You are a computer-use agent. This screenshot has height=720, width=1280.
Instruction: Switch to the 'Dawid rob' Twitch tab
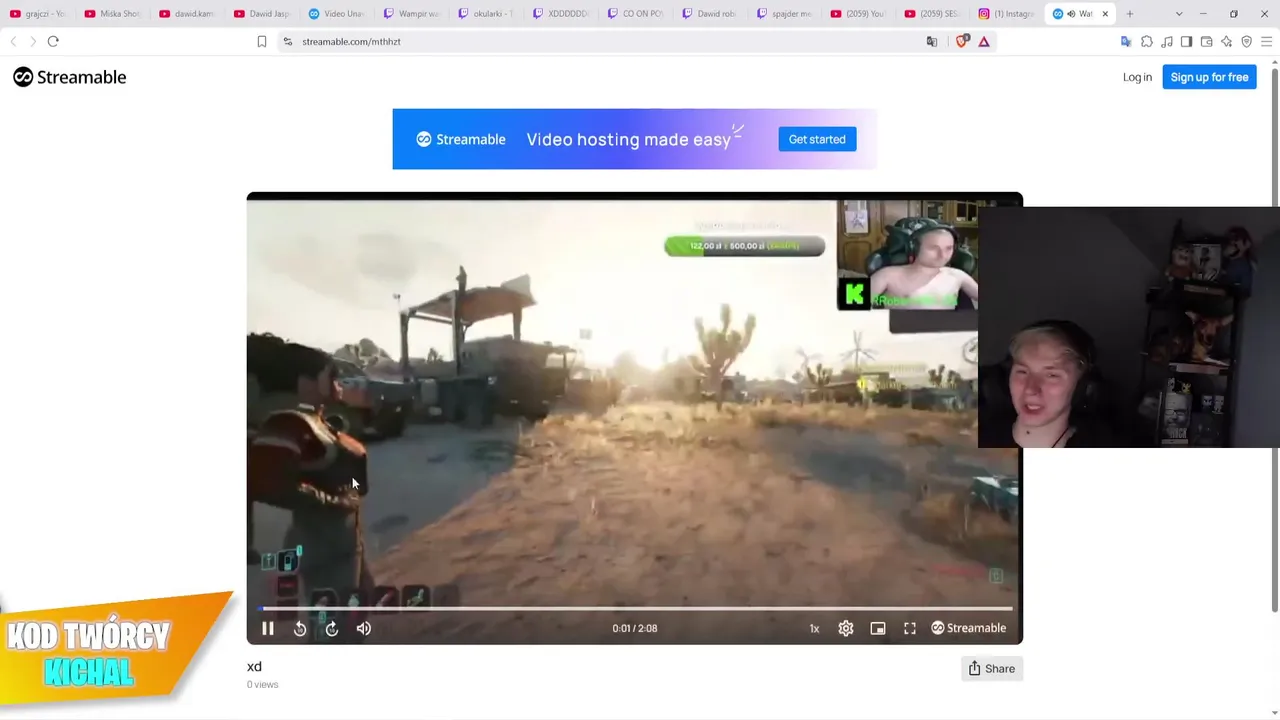[711, 14]
